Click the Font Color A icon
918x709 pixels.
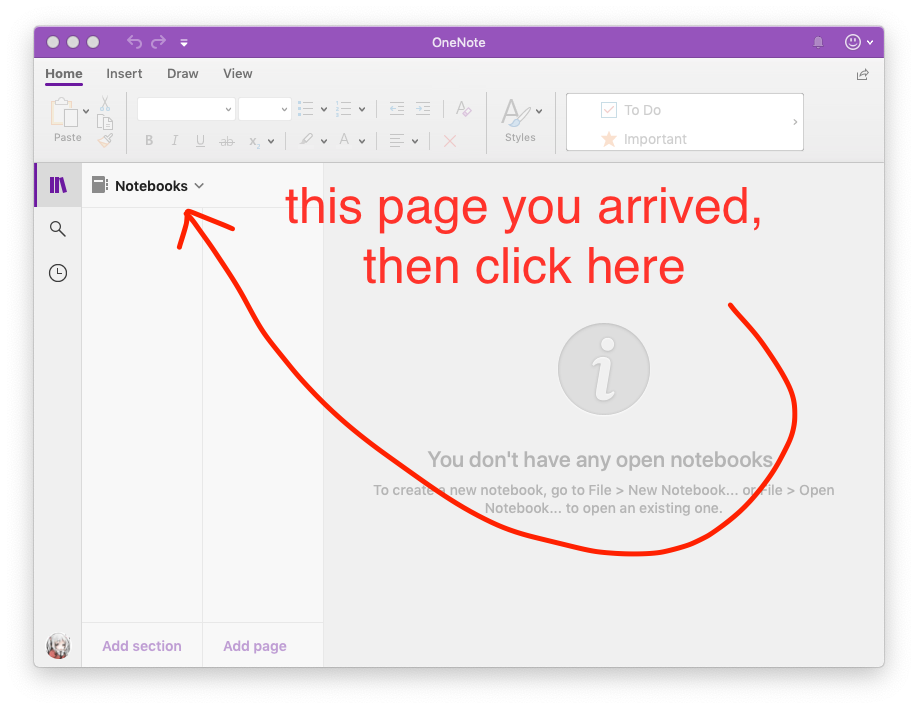[x=344, y=139]
